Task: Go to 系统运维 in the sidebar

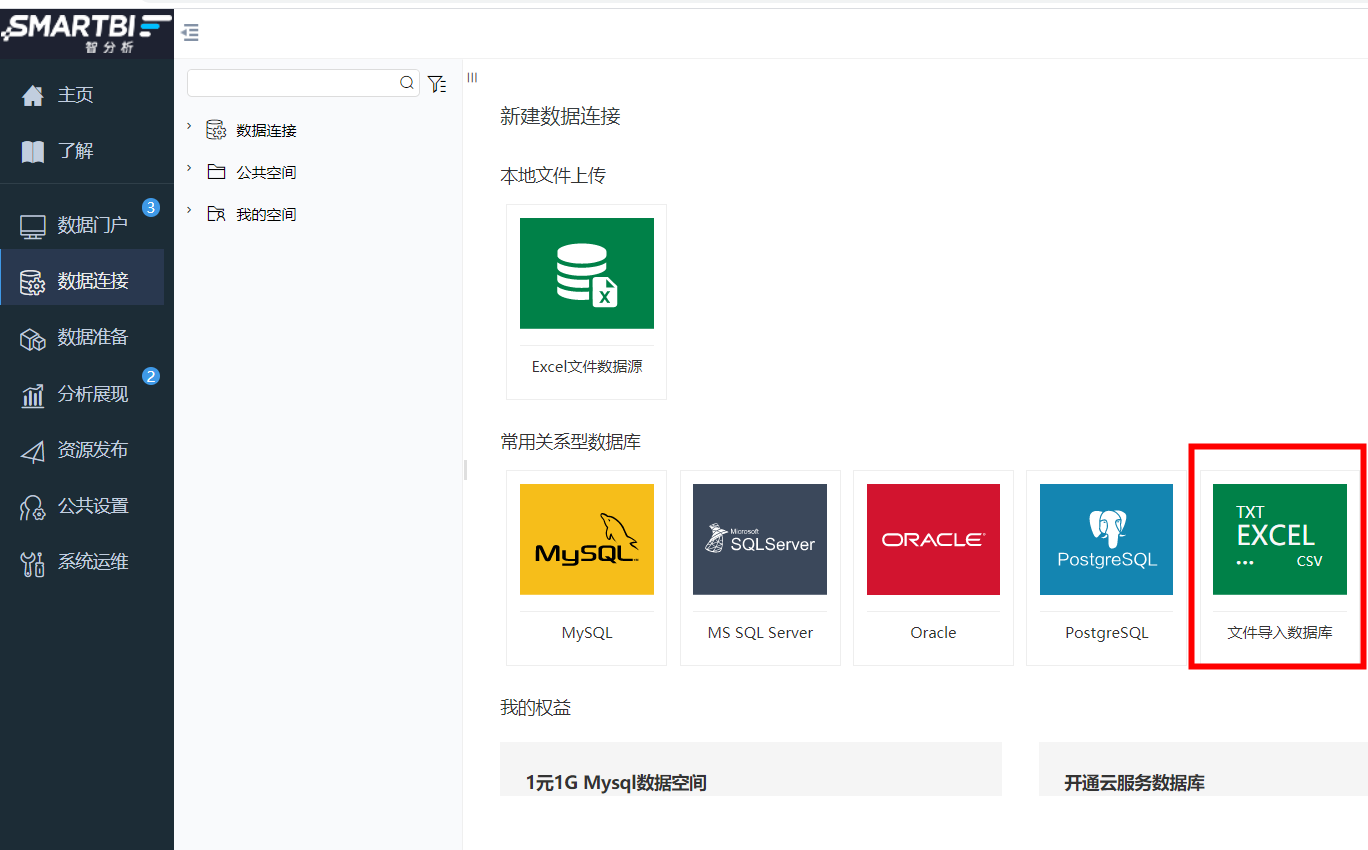Action: (x=93, y=563)
